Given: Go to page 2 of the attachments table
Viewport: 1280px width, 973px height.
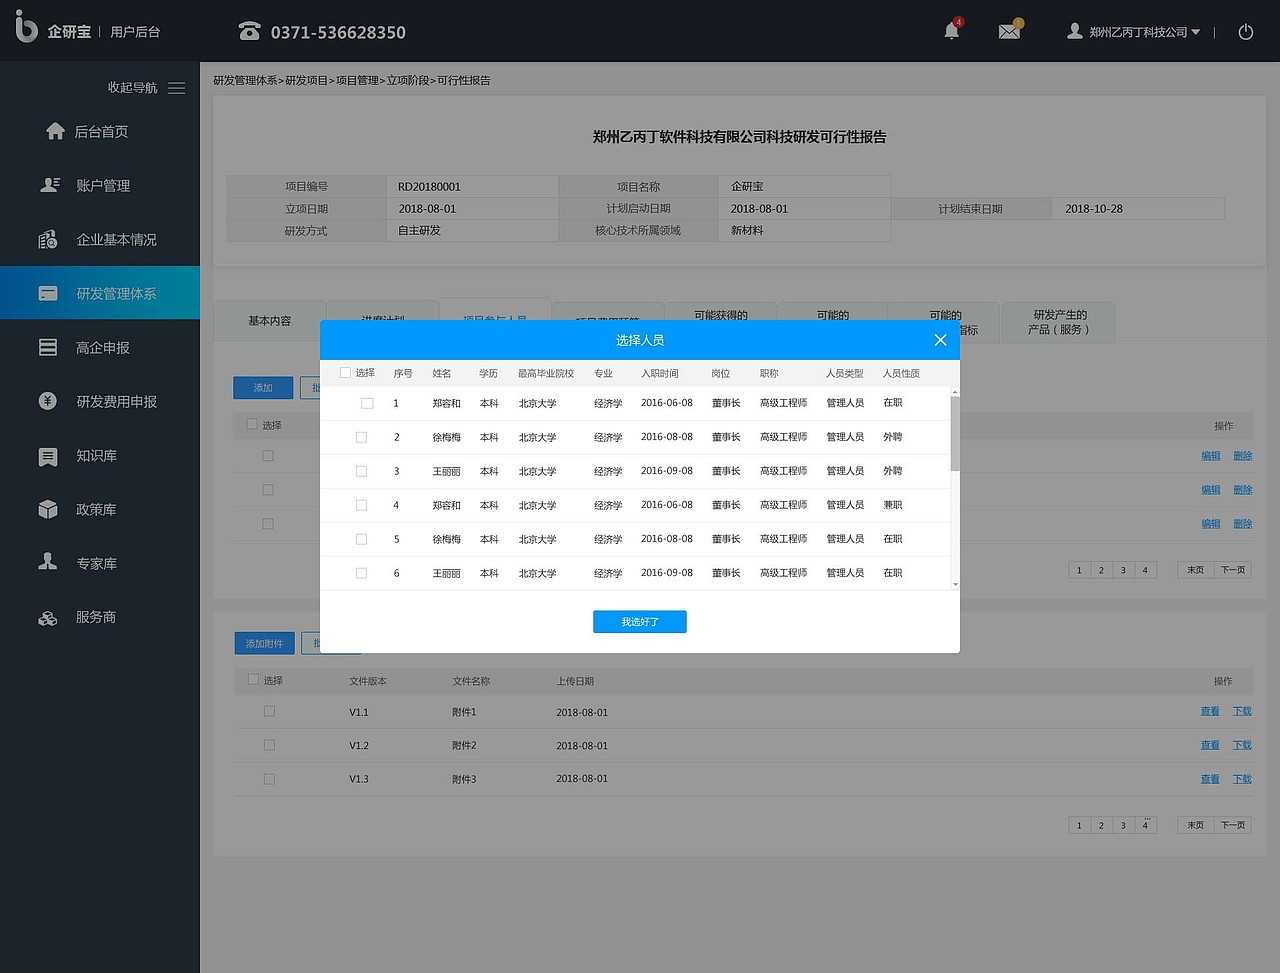Looking at the screenshot, I should point(1101,825).
